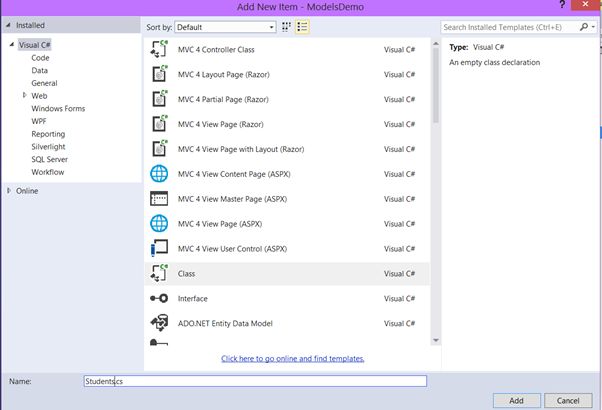Expand the Web tree node
602x410 pixels.
tap(25, 95)
